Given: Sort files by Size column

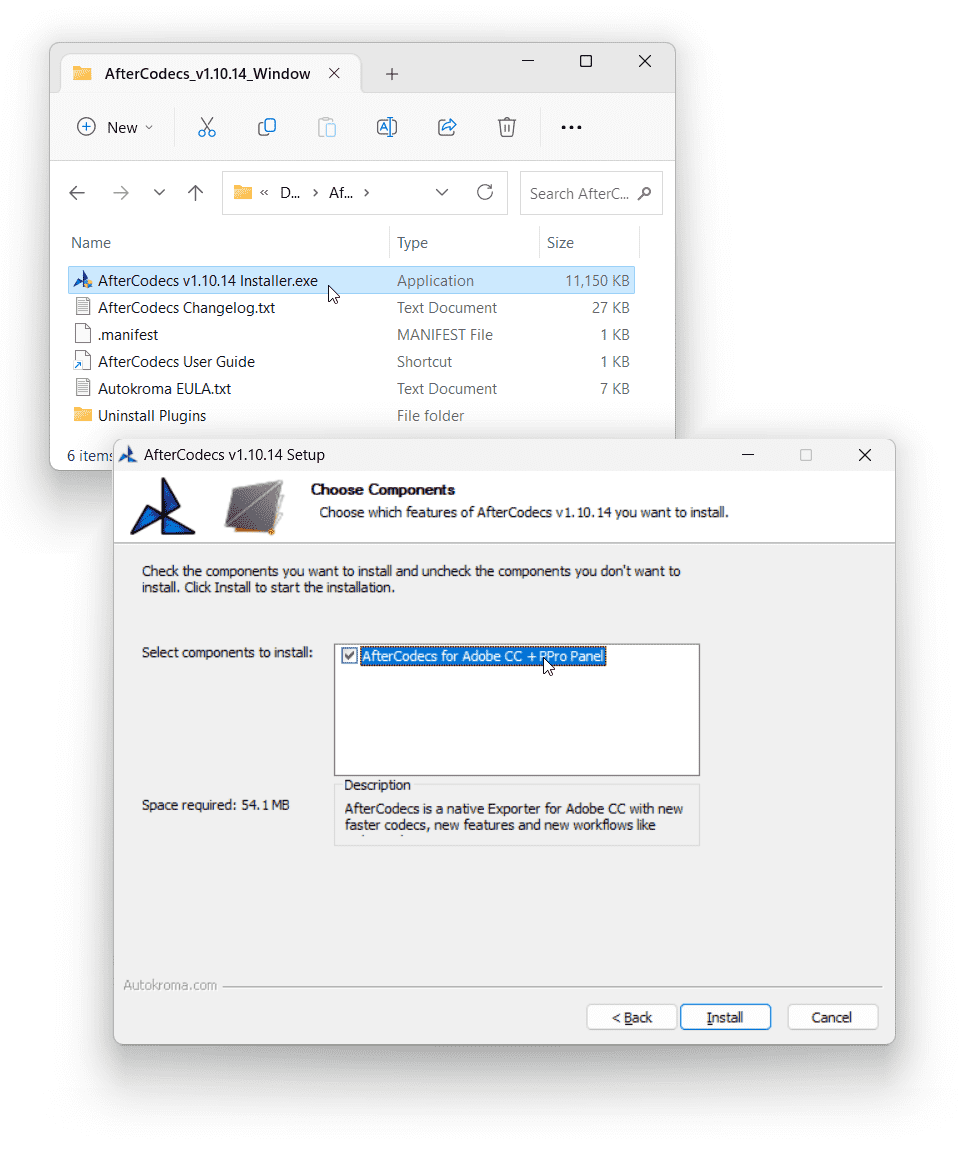Looking at the screenshot, I should (561, 243).
